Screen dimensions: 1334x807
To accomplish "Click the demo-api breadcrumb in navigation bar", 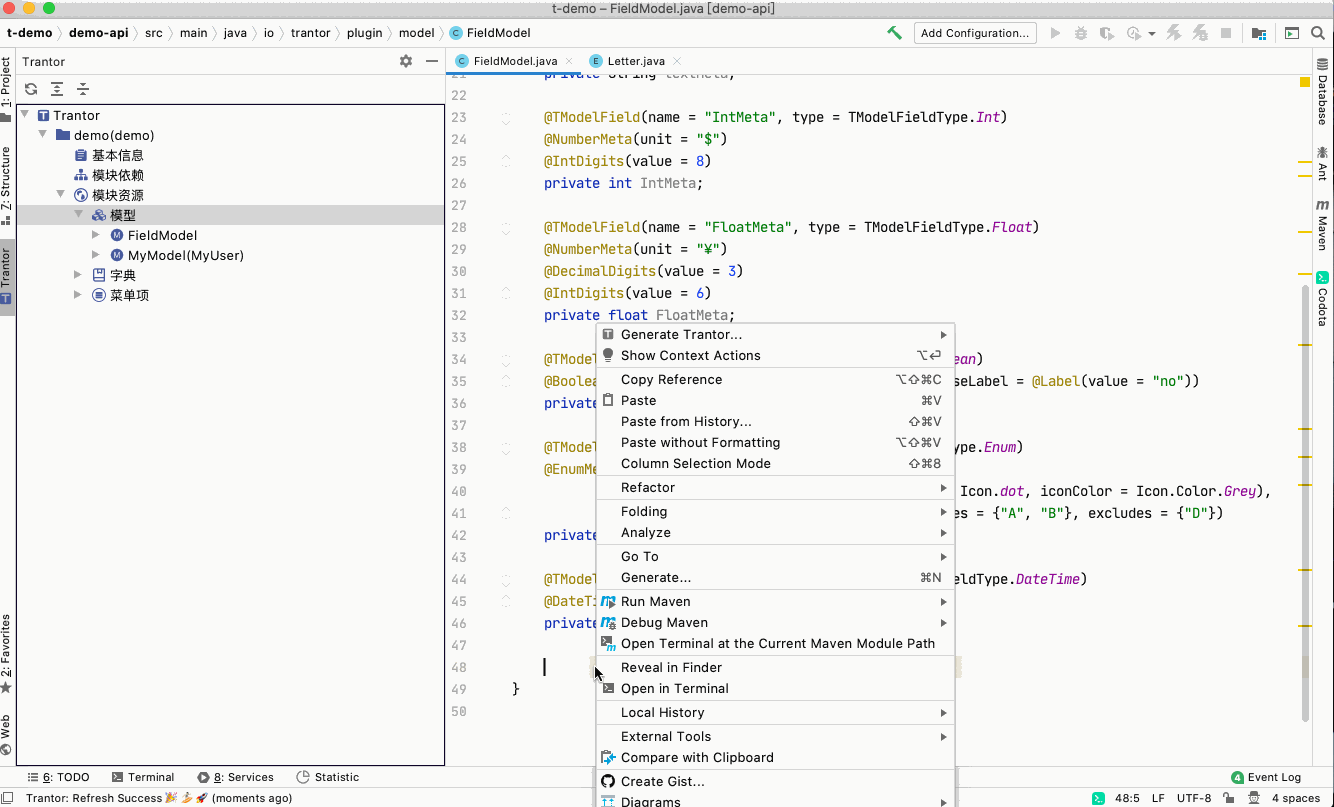I will (98, 33).
